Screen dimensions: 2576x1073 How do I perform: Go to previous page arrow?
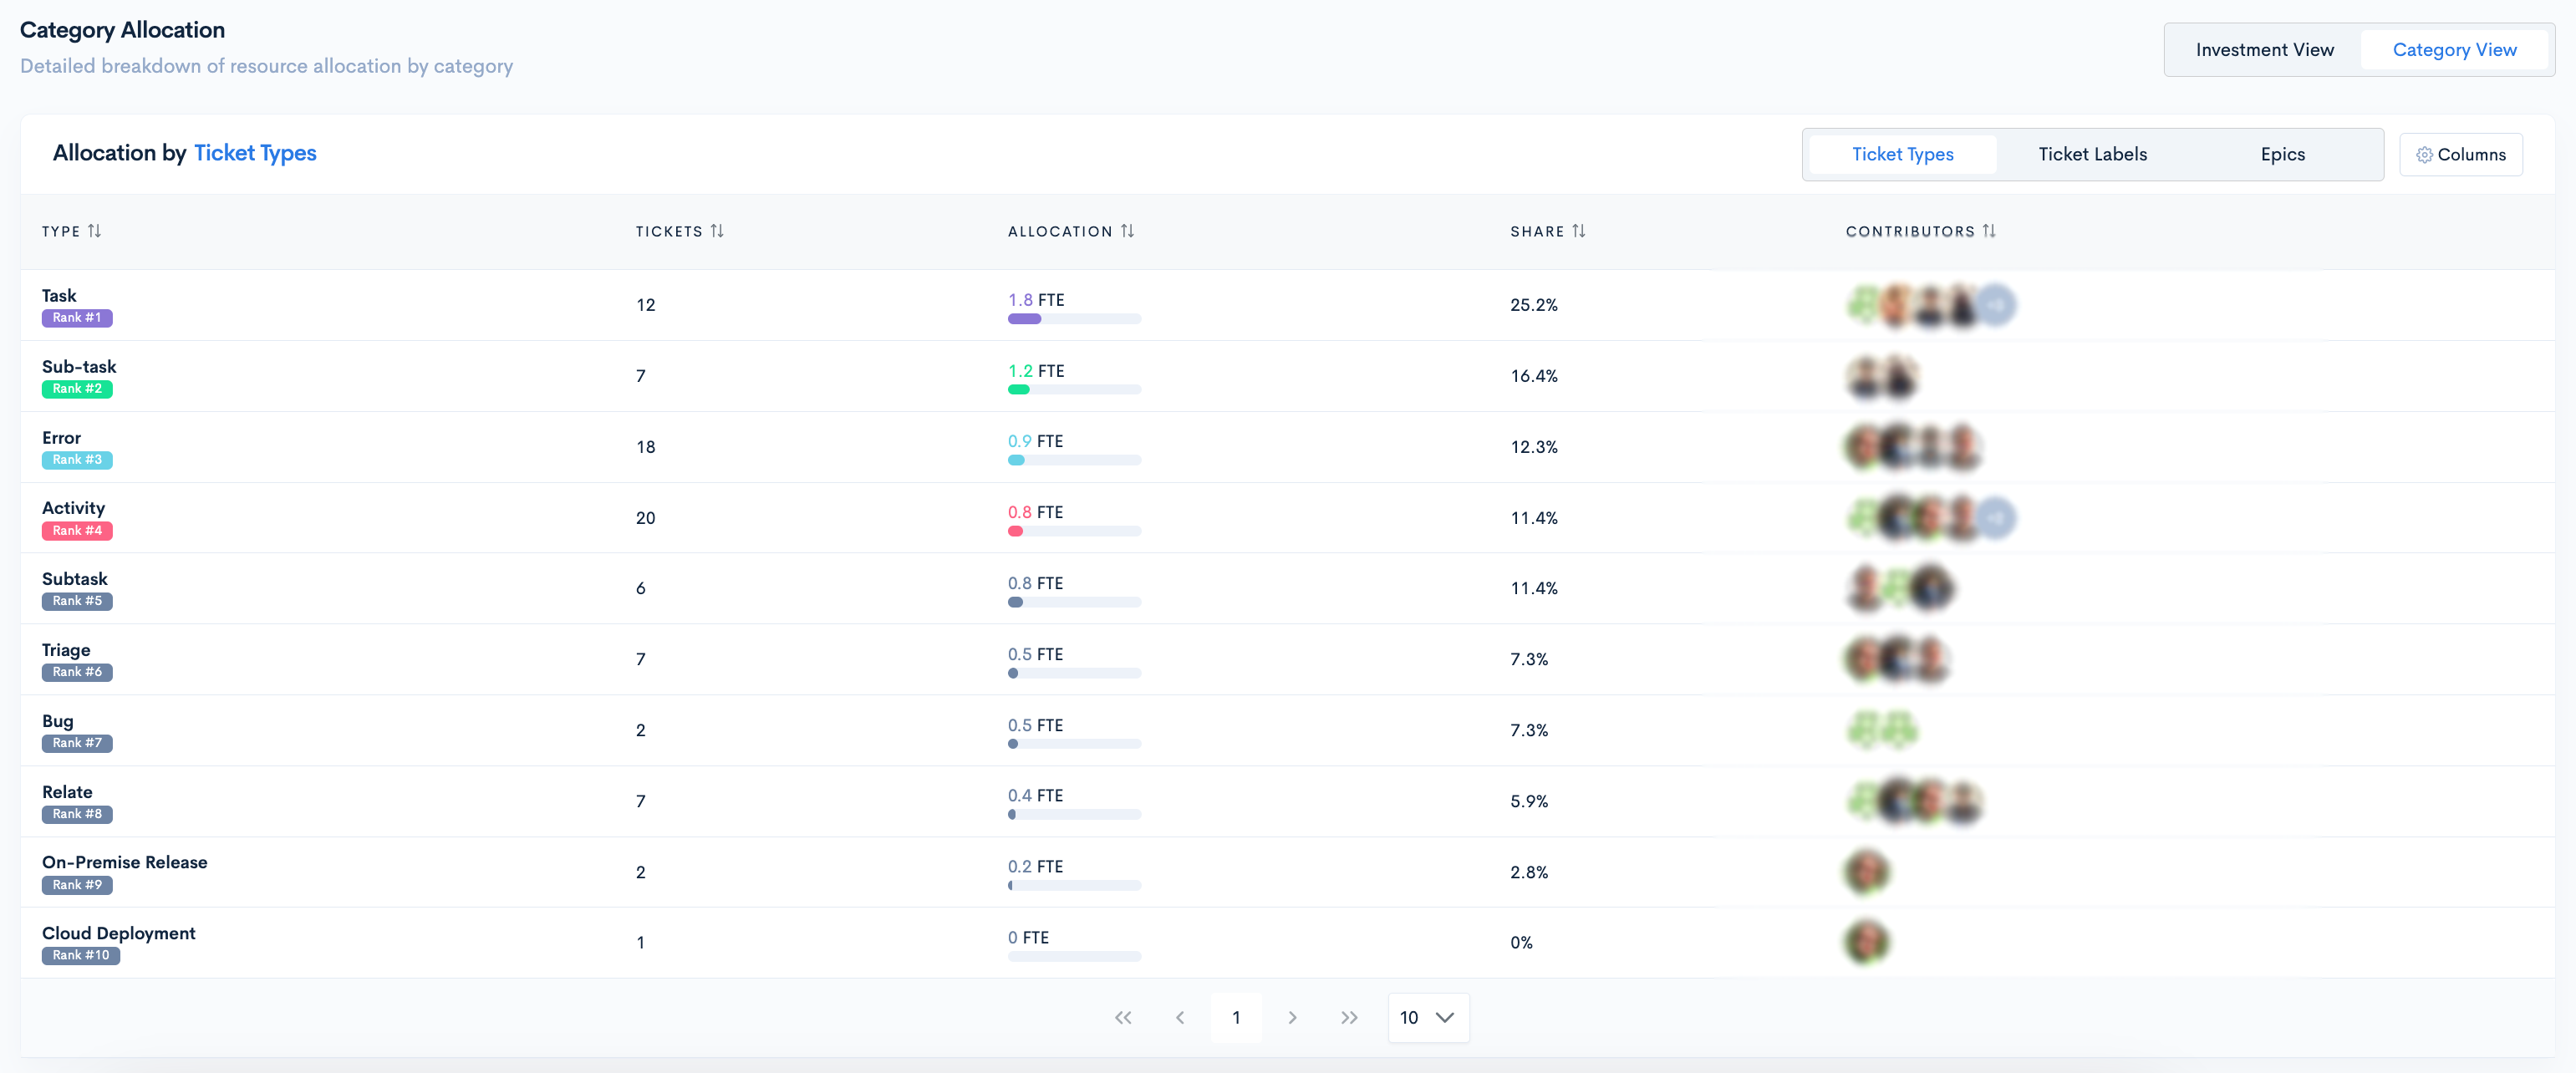tap(1180, 1018)
